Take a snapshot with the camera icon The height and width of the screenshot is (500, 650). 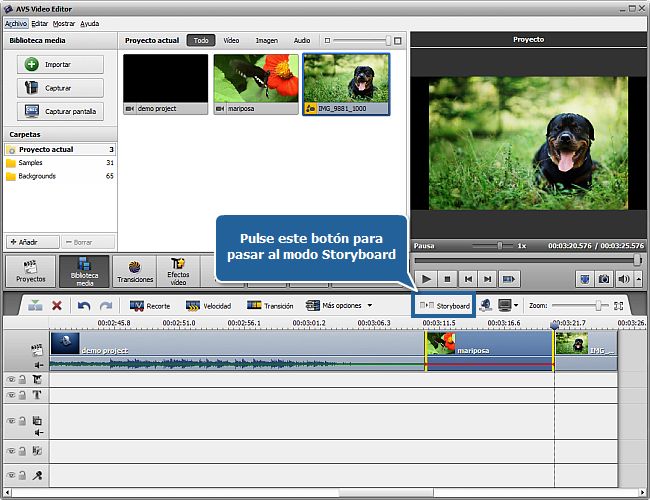pyautogui.click(x=604, y=279)
